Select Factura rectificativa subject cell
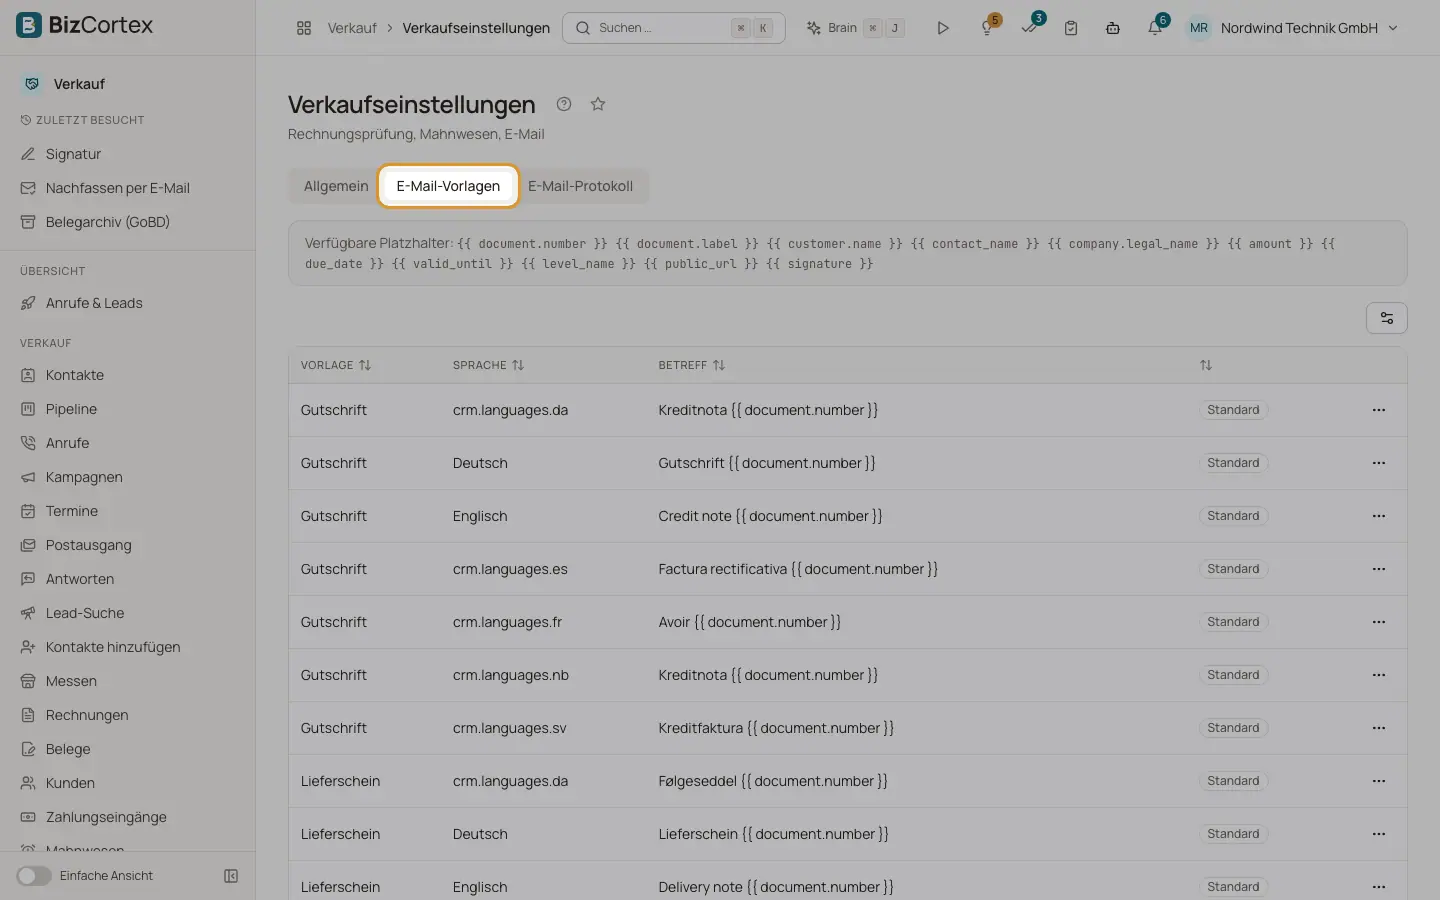1440x900 pixels. click(x=798, y=569)
